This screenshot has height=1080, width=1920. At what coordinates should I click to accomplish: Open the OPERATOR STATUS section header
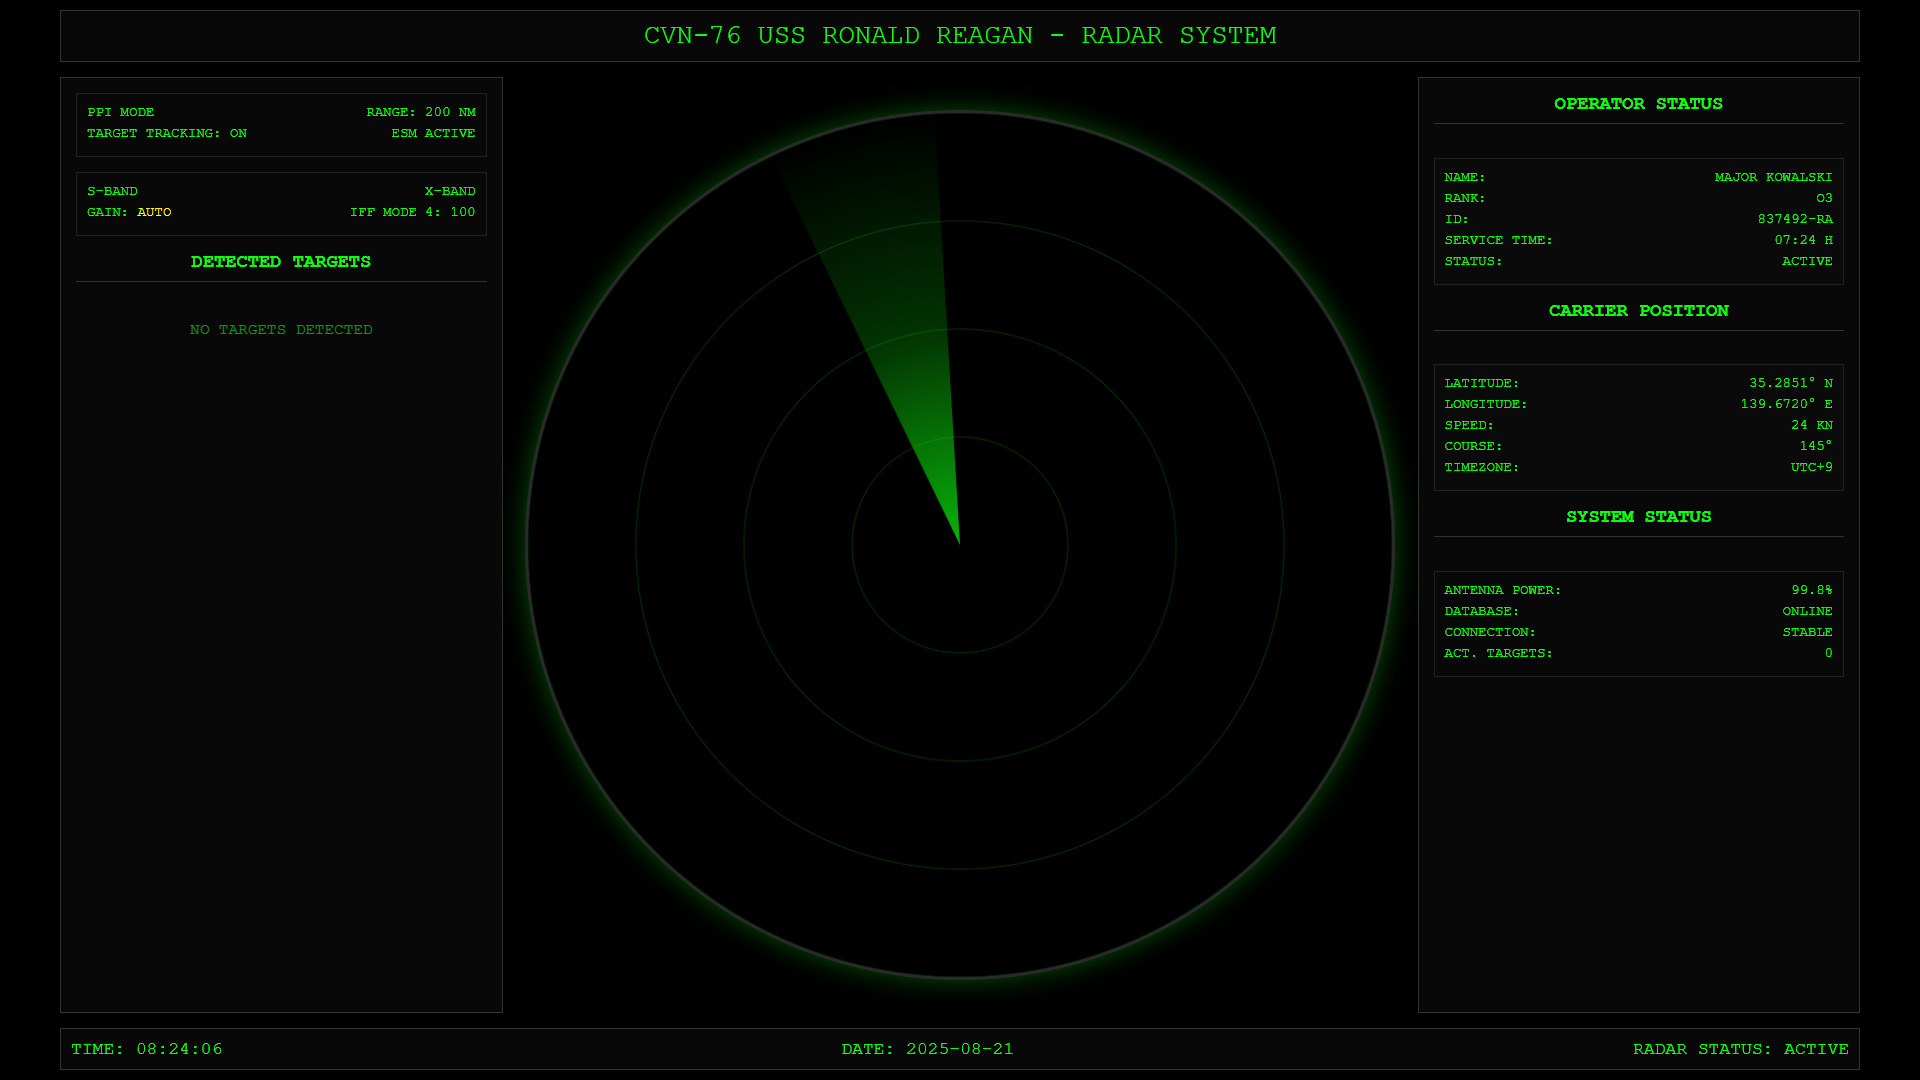click(1638, 103)
